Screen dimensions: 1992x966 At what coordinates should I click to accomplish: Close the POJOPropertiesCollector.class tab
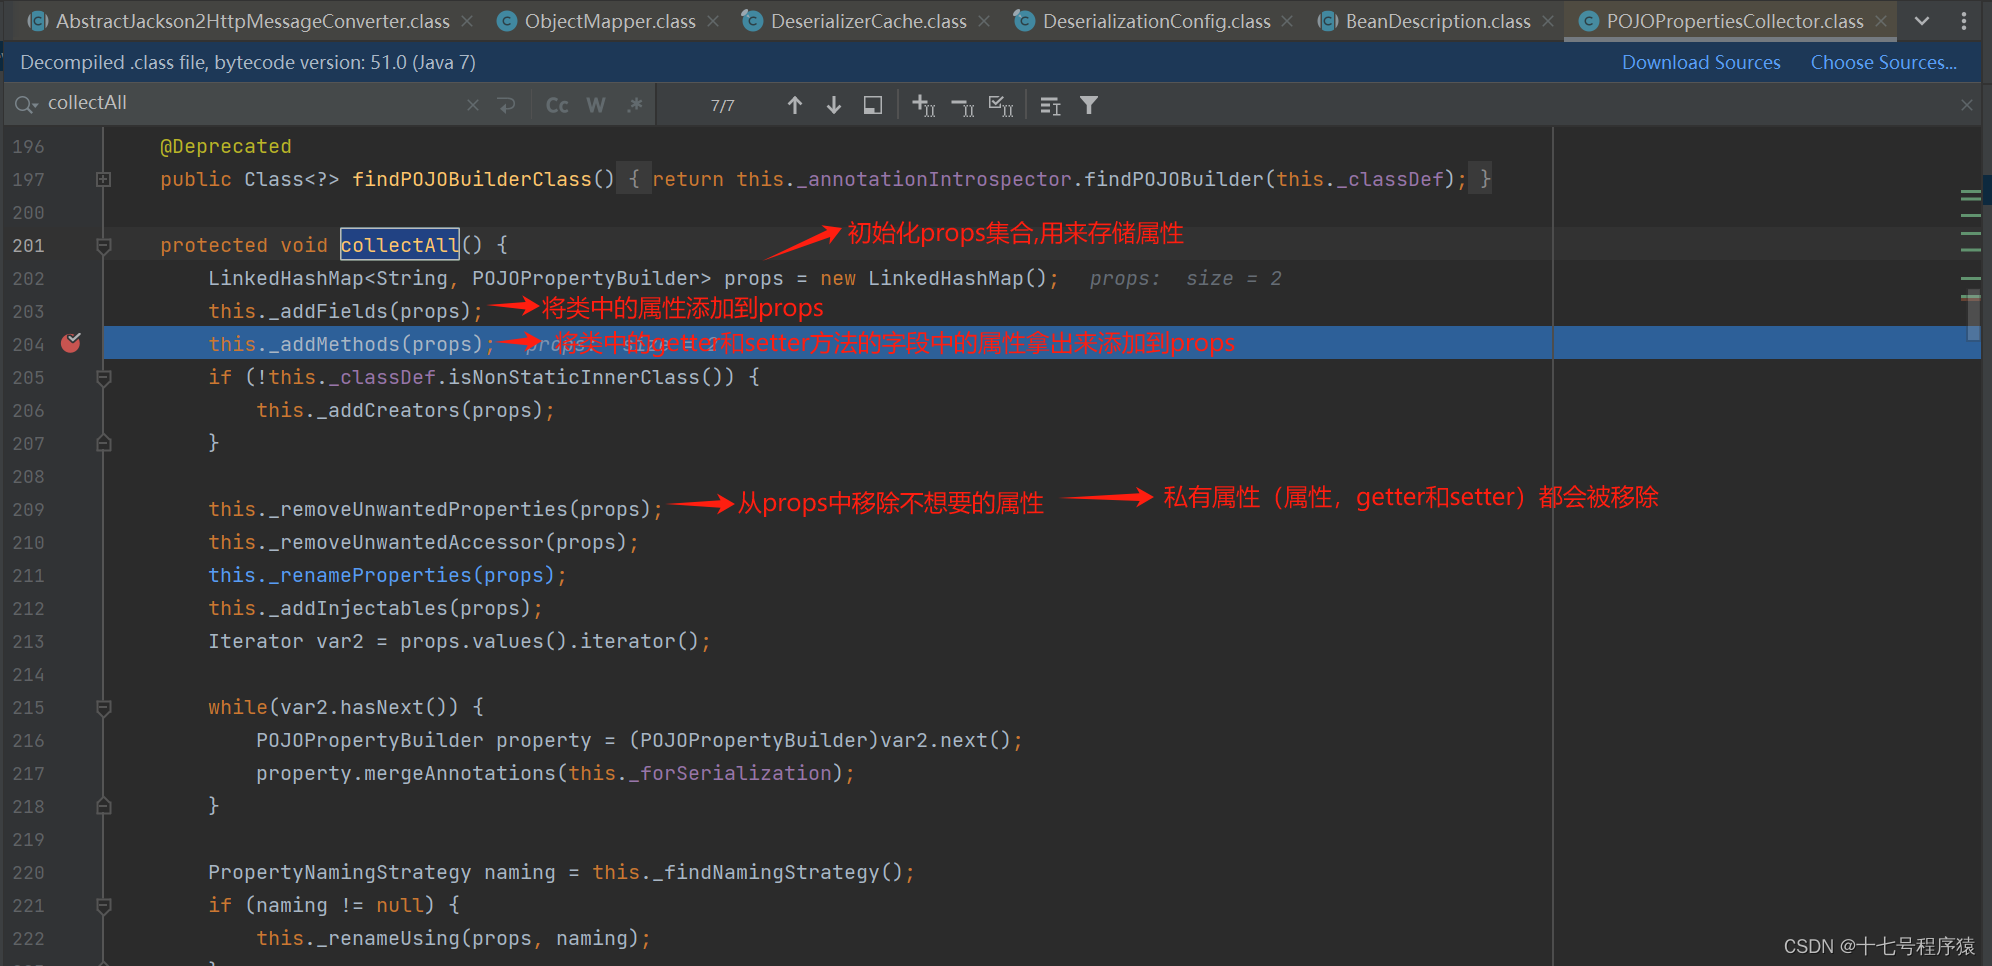(x=1881, y=21)
